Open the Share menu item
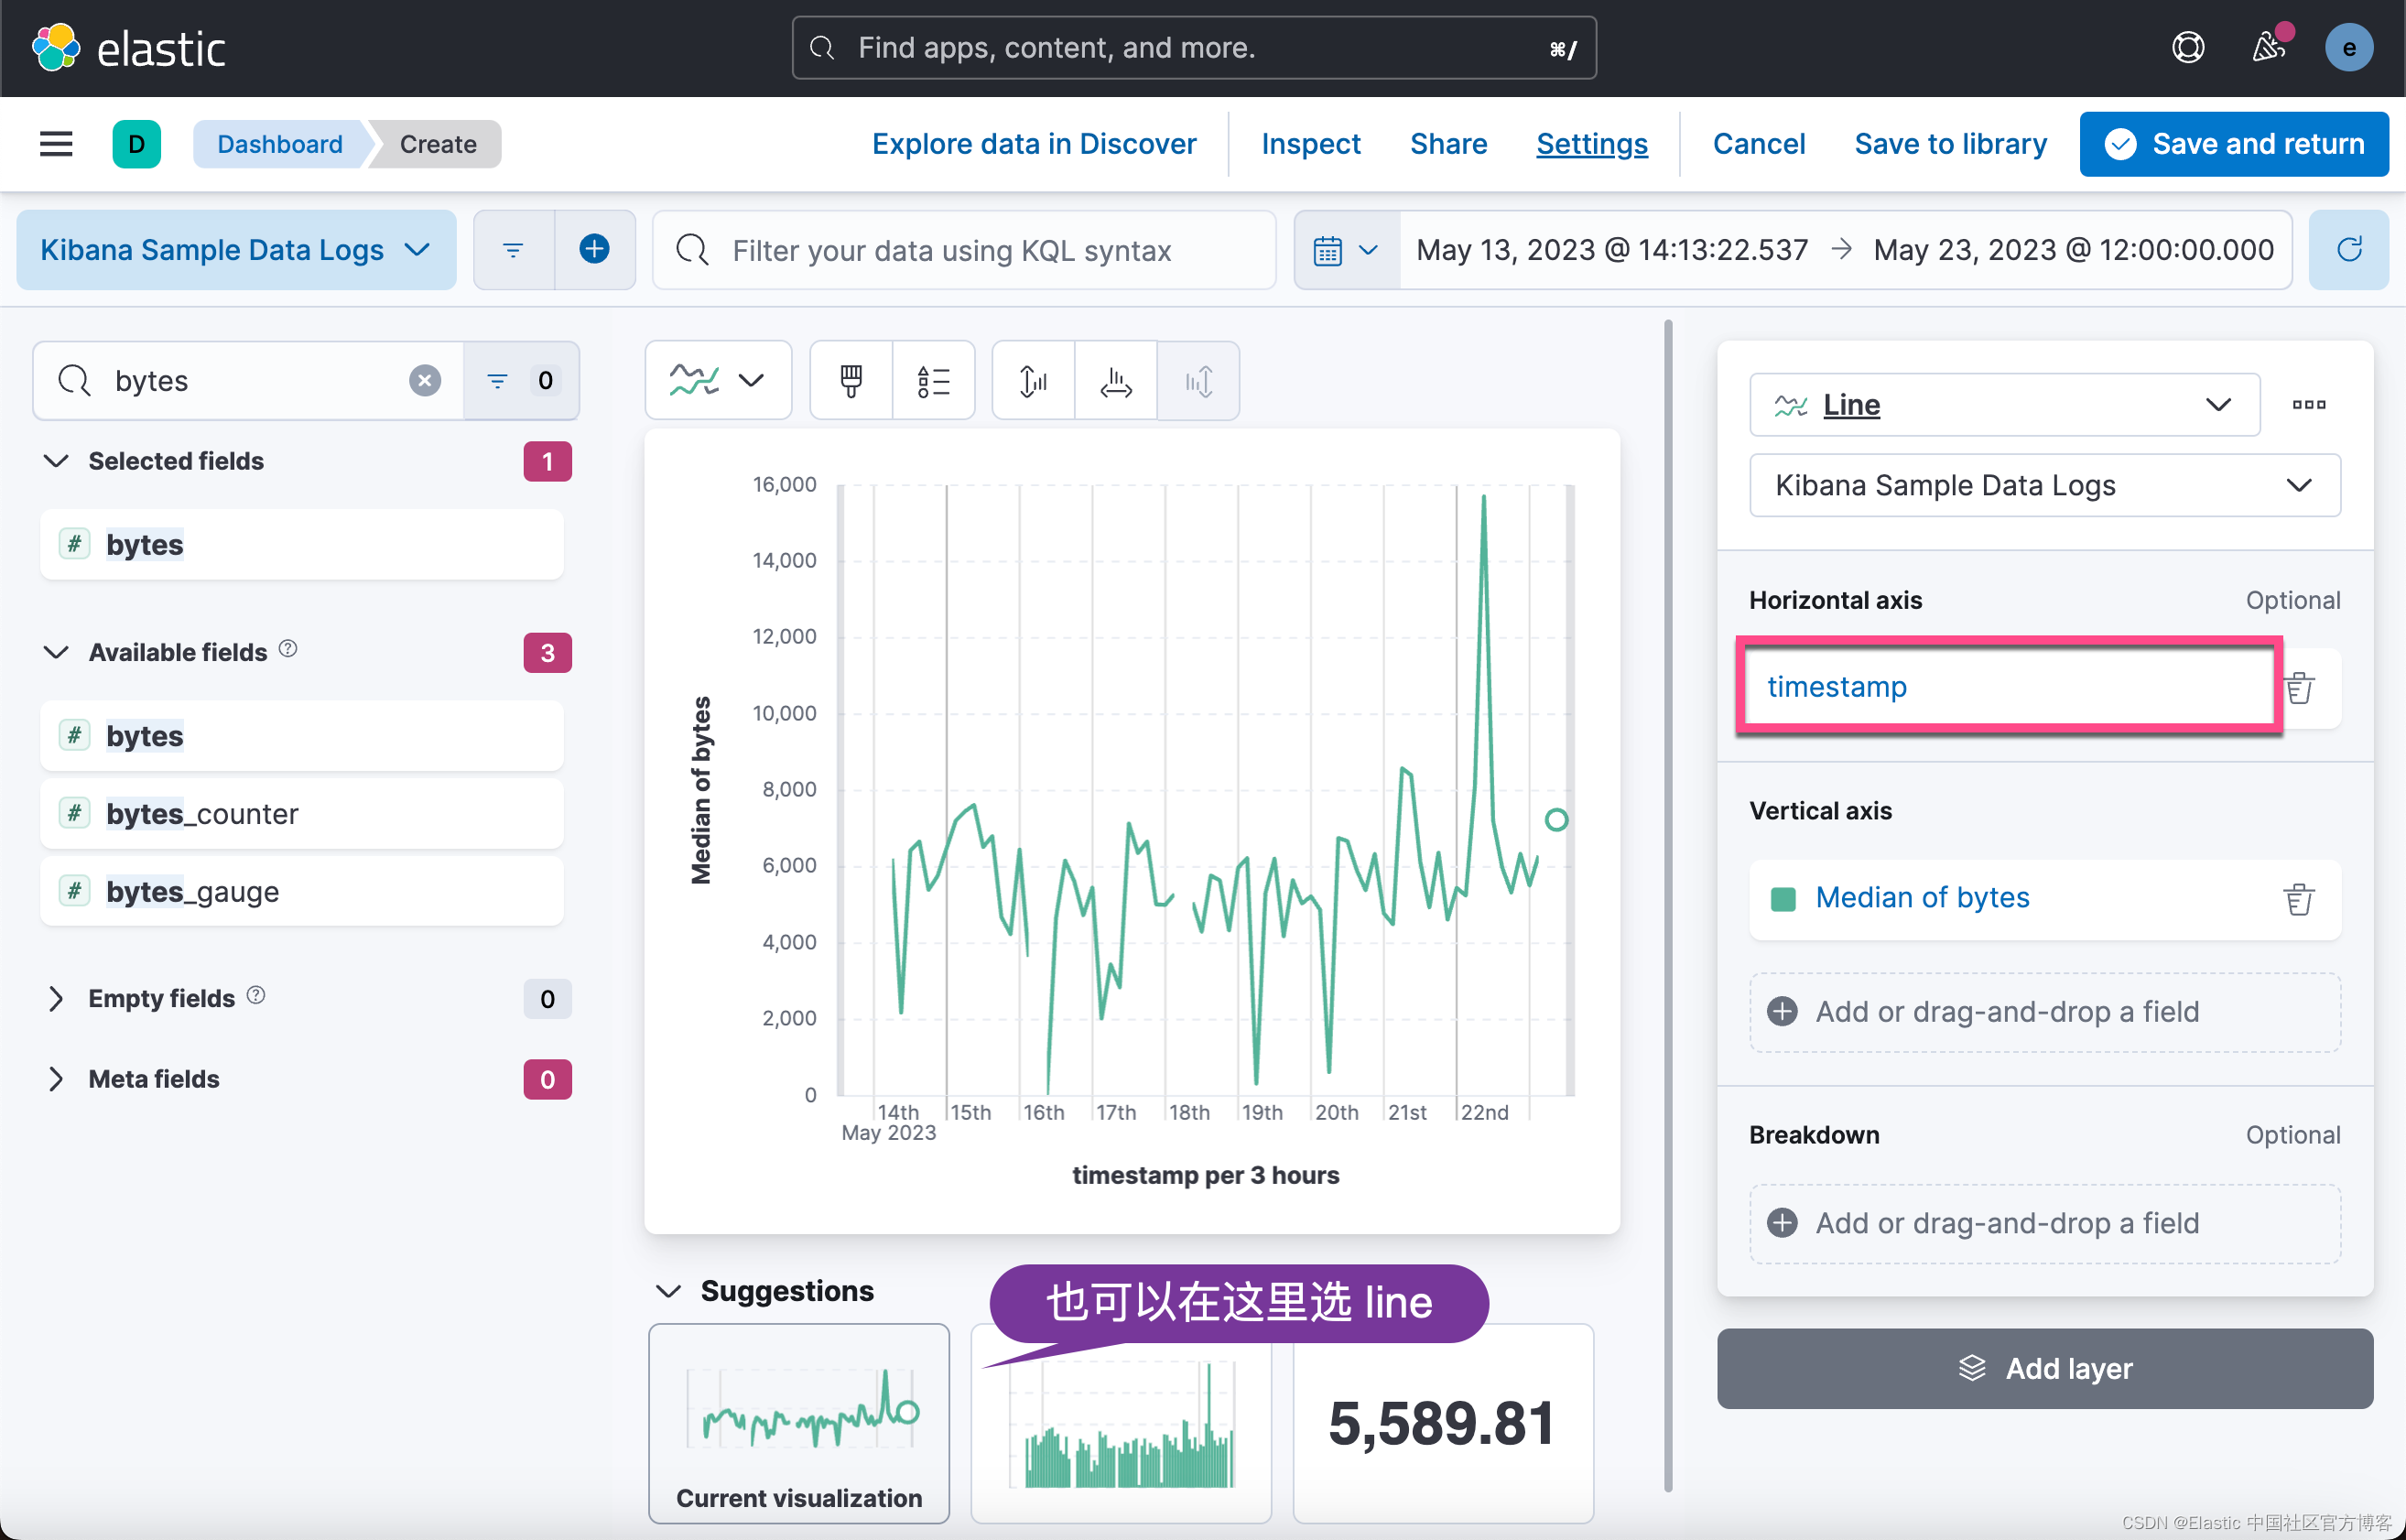The height and width of the screenshot is (1540, 2406). (1448, 144)
